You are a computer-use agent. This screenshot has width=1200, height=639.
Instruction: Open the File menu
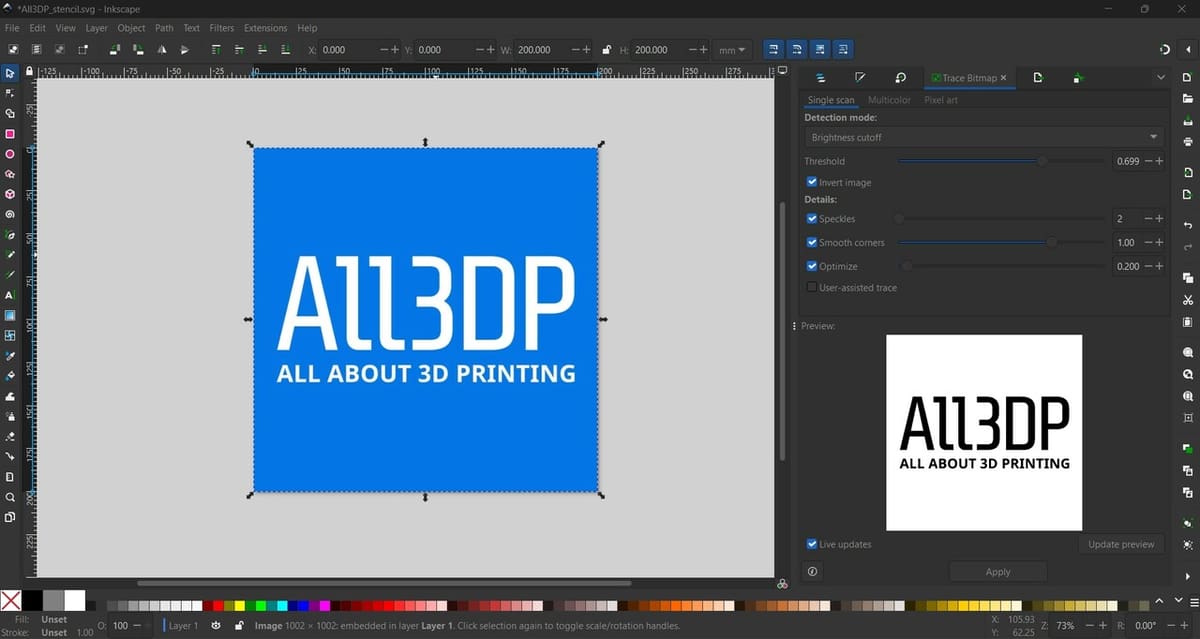coord(12,28)
